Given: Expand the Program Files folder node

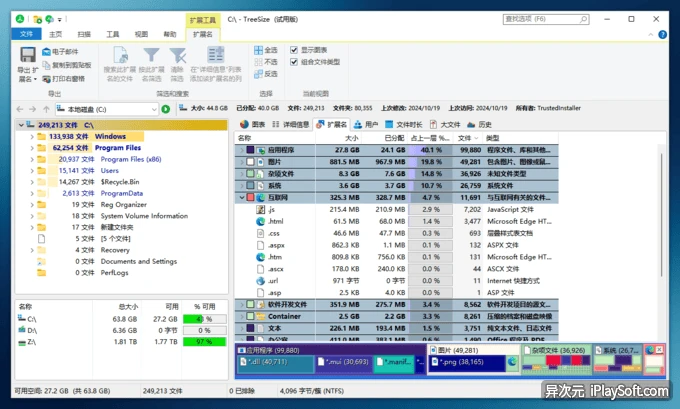Looking at the screenshot, I should pyautogui.click(x=32, y=148).
